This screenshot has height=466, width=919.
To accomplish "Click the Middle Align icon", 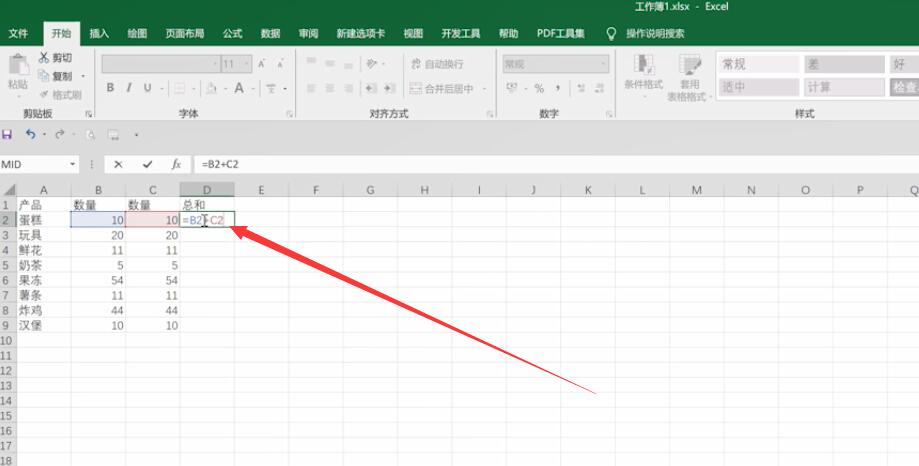I will 330,63.
